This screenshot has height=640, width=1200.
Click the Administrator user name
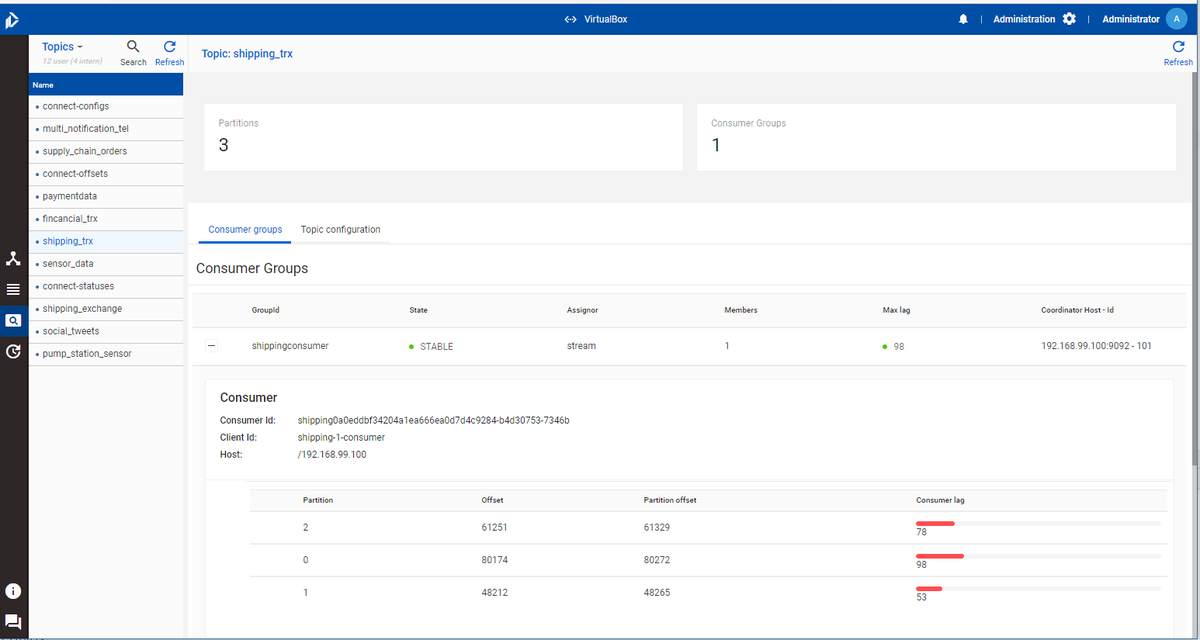(x=1131, y=19)
